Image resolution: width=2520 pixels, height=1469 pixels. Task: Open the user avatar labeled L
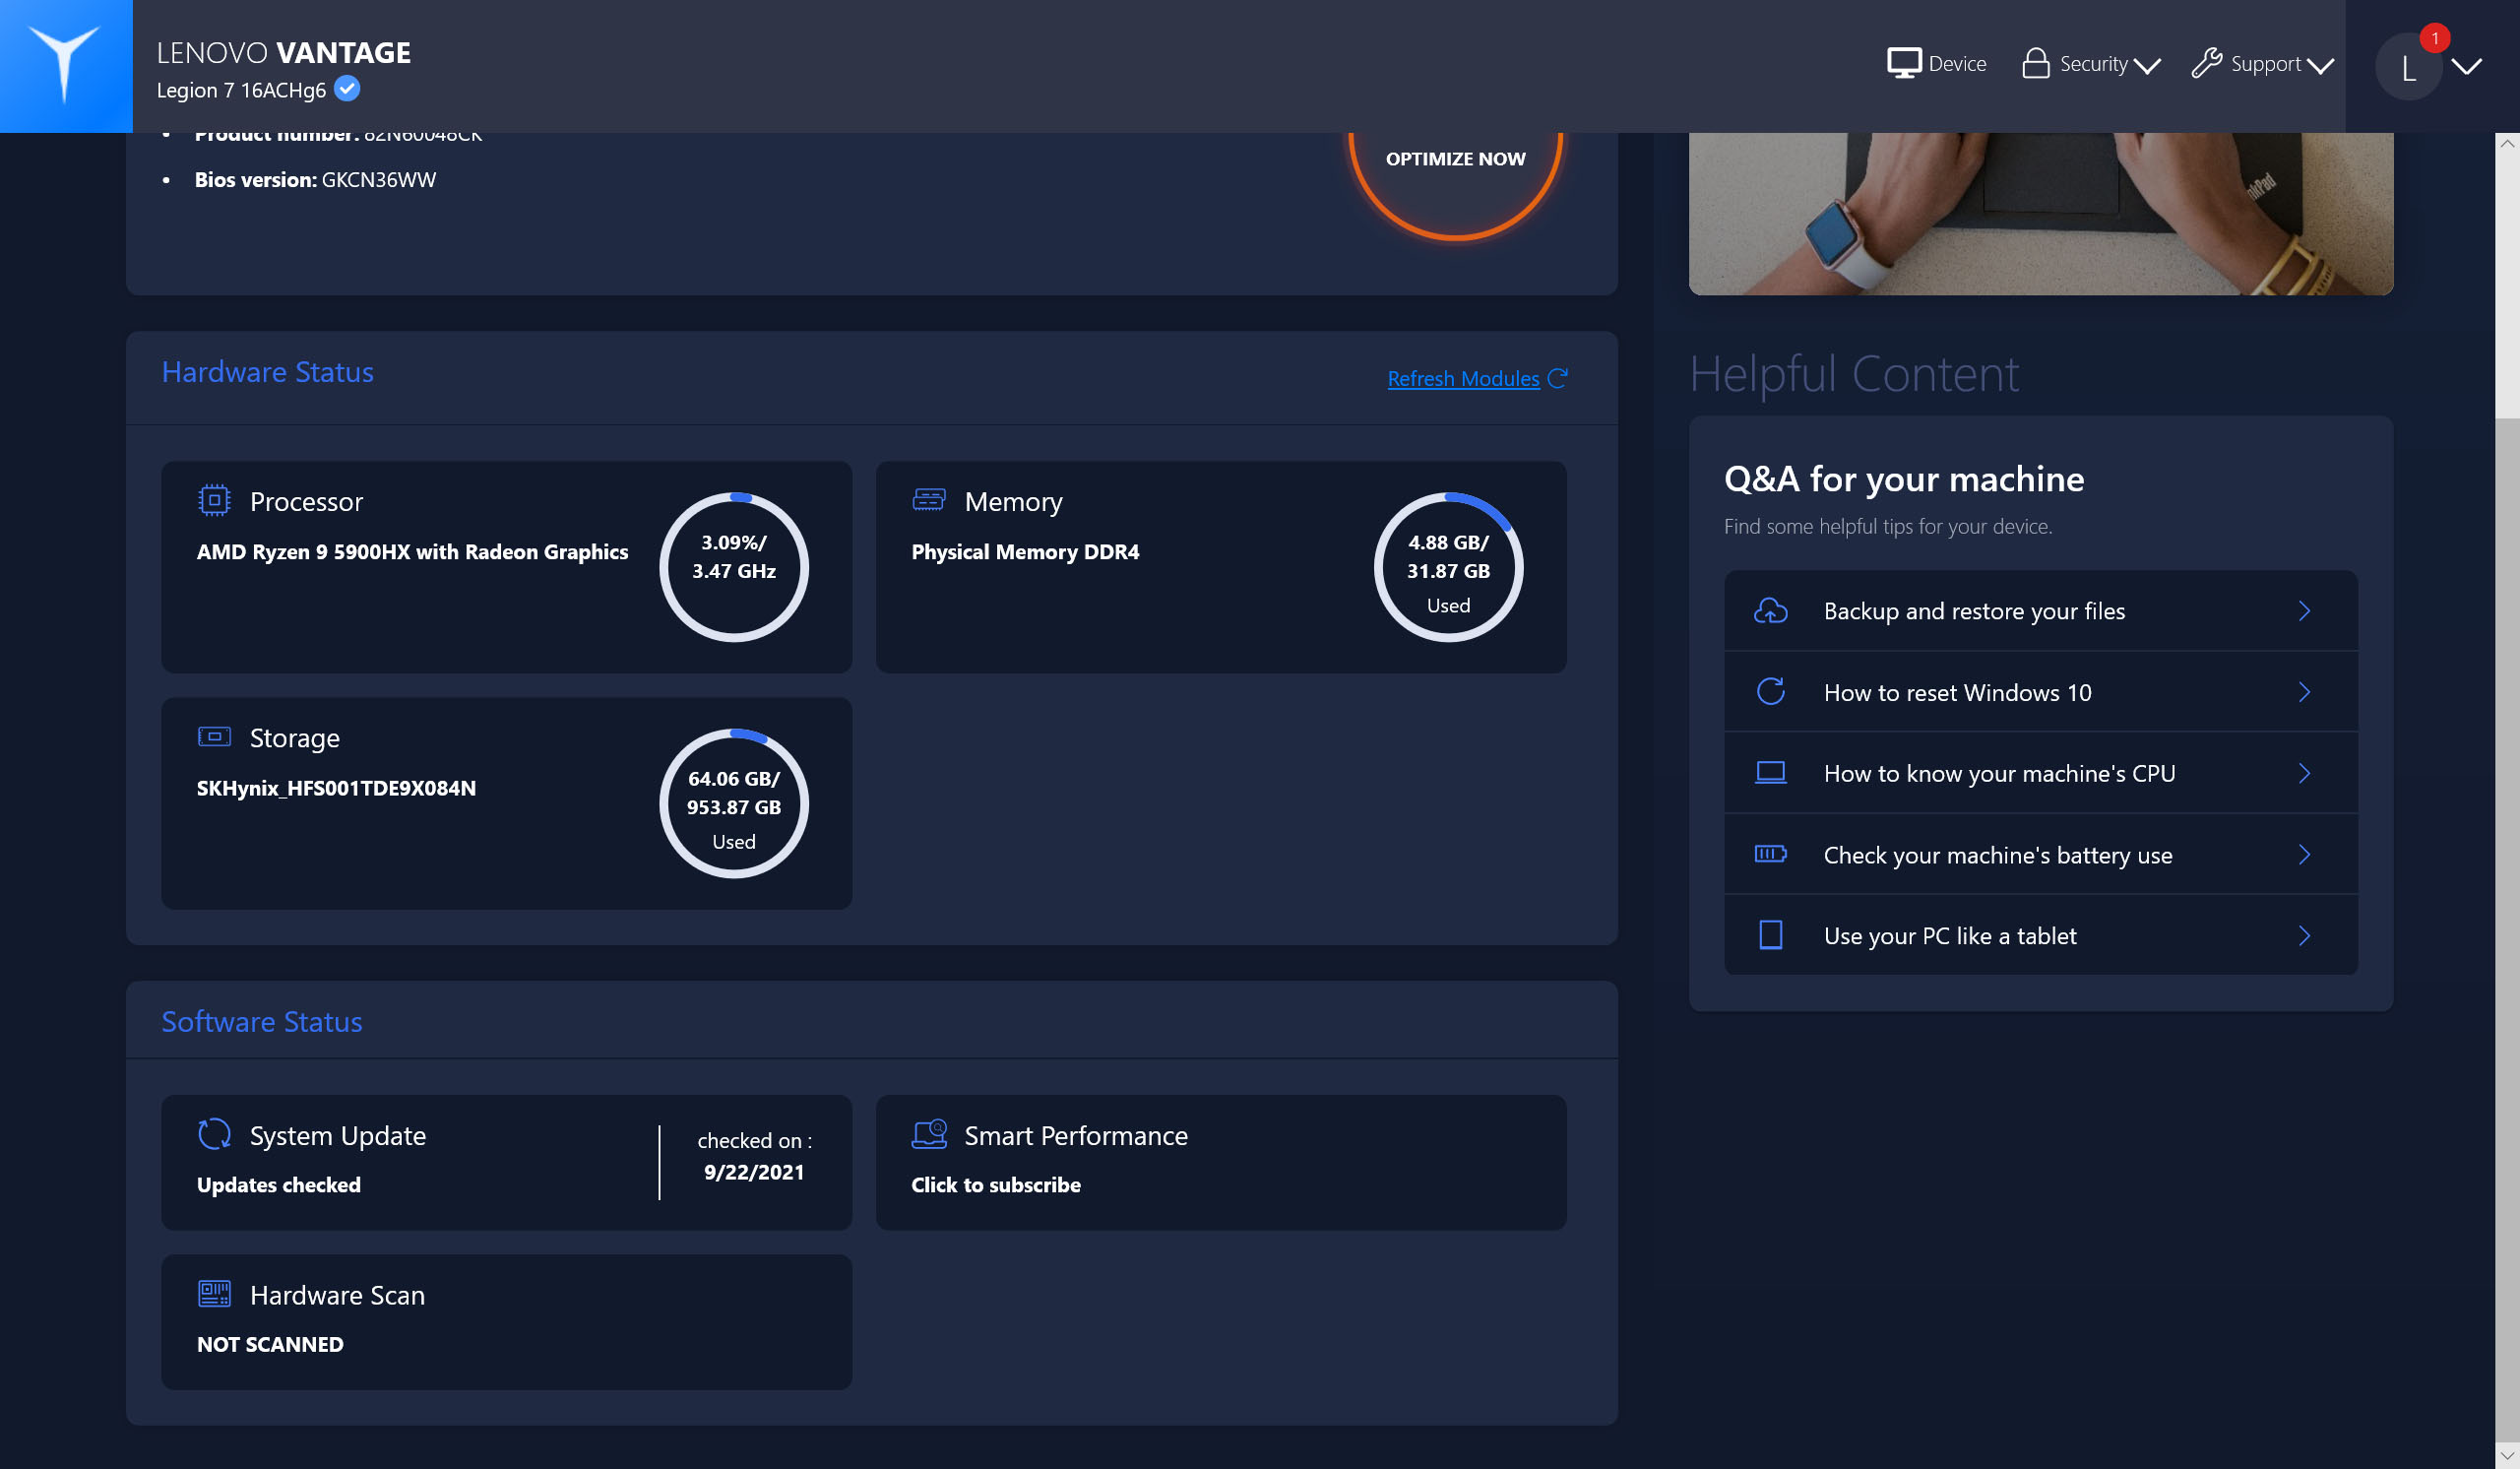click(x=2409, y=67)
